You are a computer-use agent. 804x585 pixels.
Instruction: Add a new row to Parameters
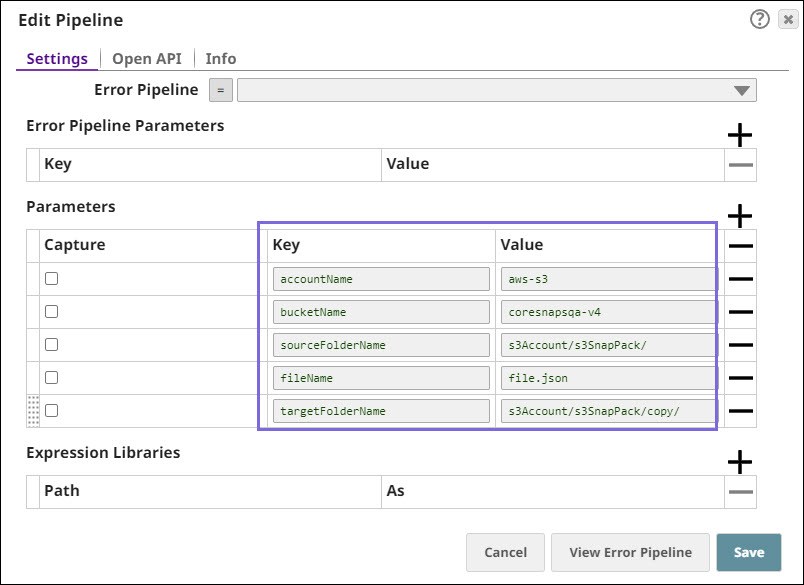click(740, 216)
